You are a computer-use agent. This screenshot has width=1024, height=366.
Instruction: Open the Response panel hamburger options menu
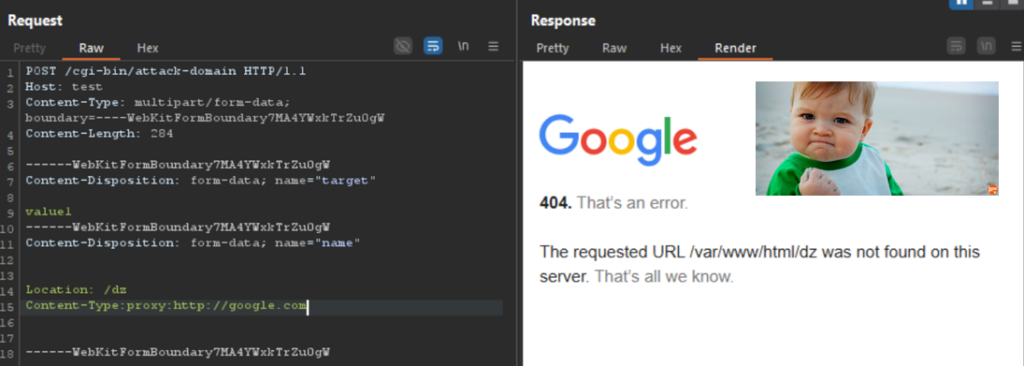[x=1016, y=46]
